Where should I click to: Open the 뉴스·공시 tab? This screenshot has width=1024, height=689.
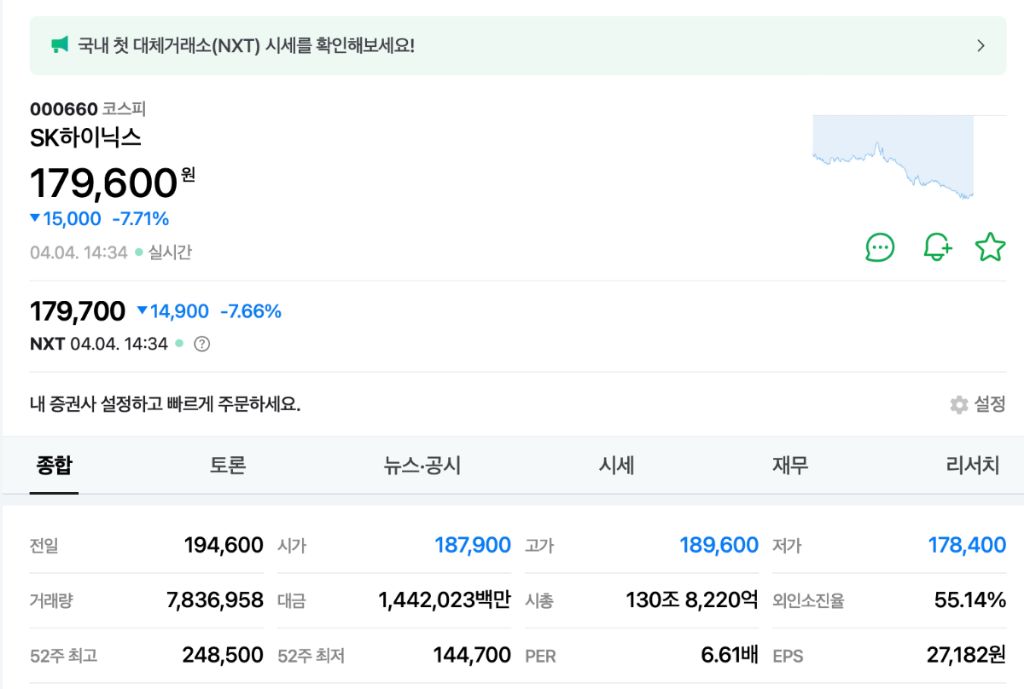(x=422, y=465)
